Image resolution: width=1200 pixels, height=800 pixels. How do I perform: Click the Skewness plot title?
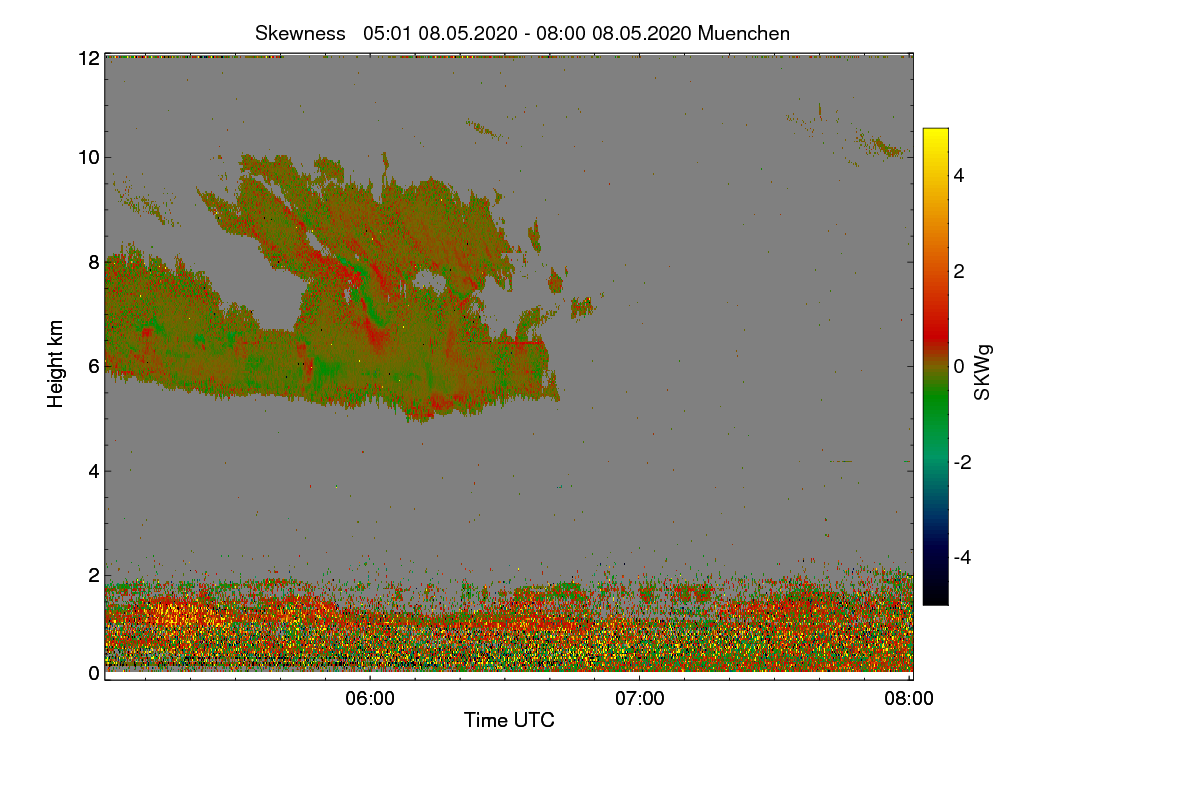click(x=522, y=33)
